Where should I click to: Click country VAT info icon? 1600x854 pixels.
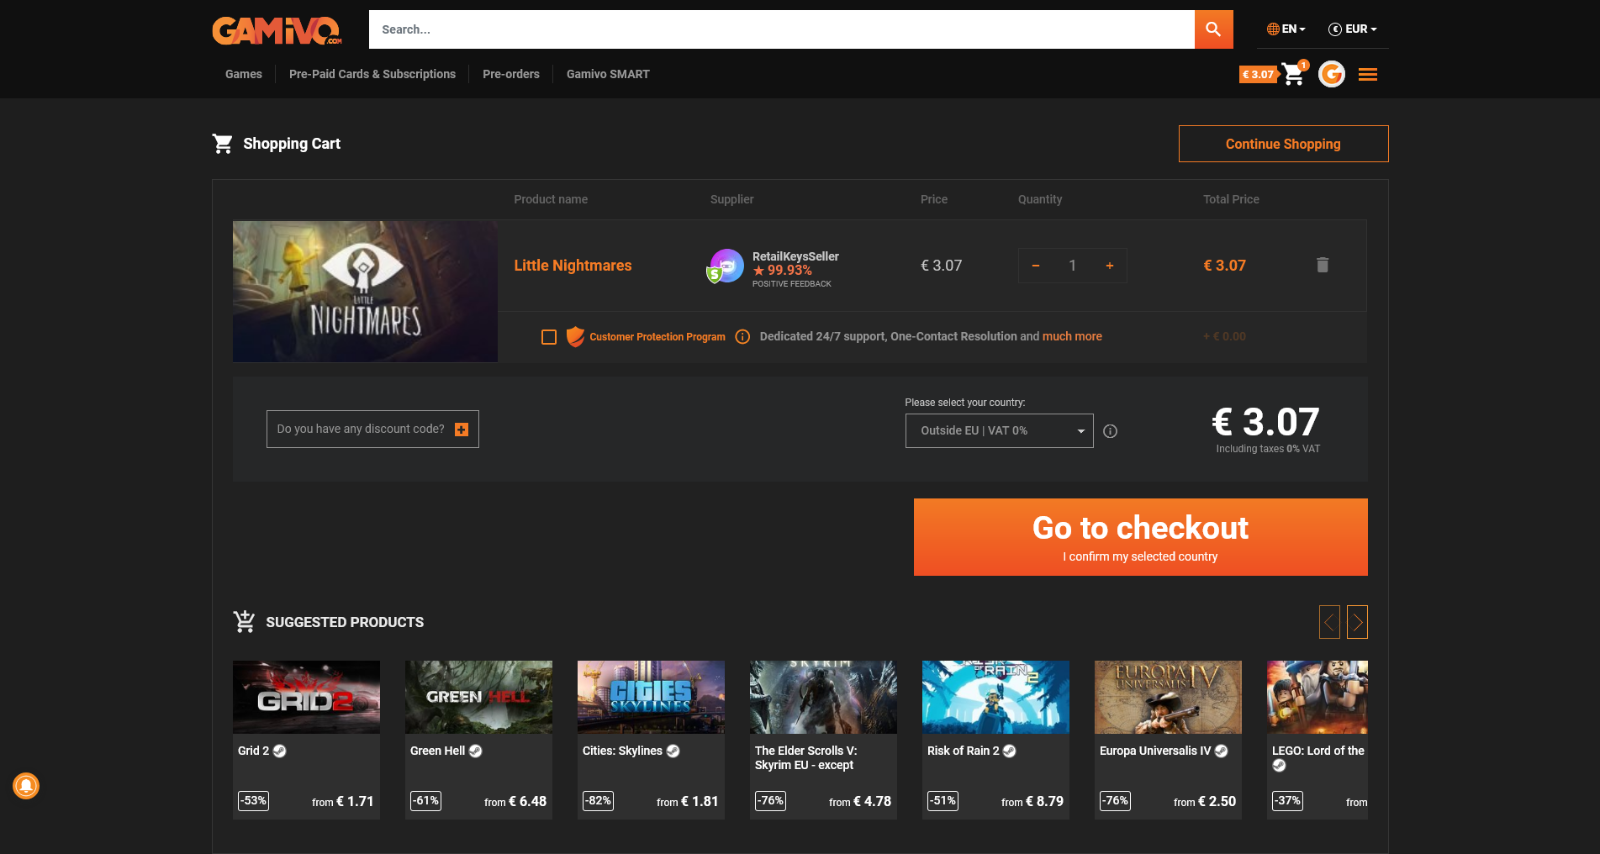click(x=1110, y=431)
